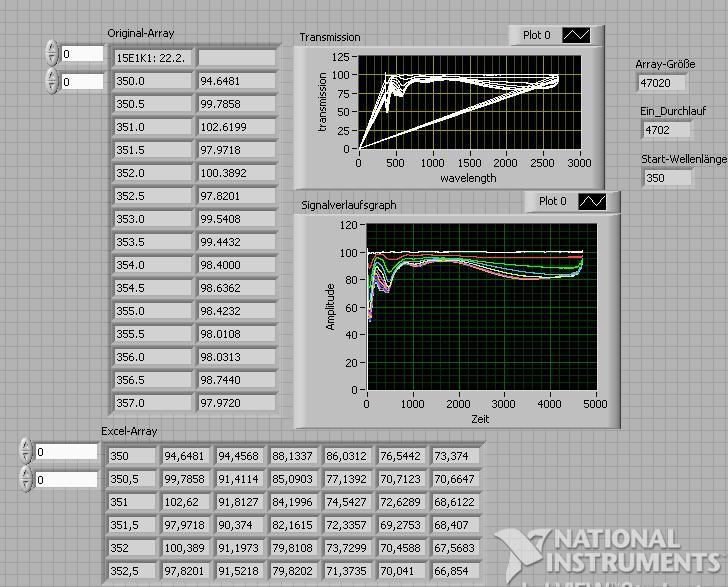
Task: Click the Transmission x-axis maximum value 3000
Action: (579, 163)
